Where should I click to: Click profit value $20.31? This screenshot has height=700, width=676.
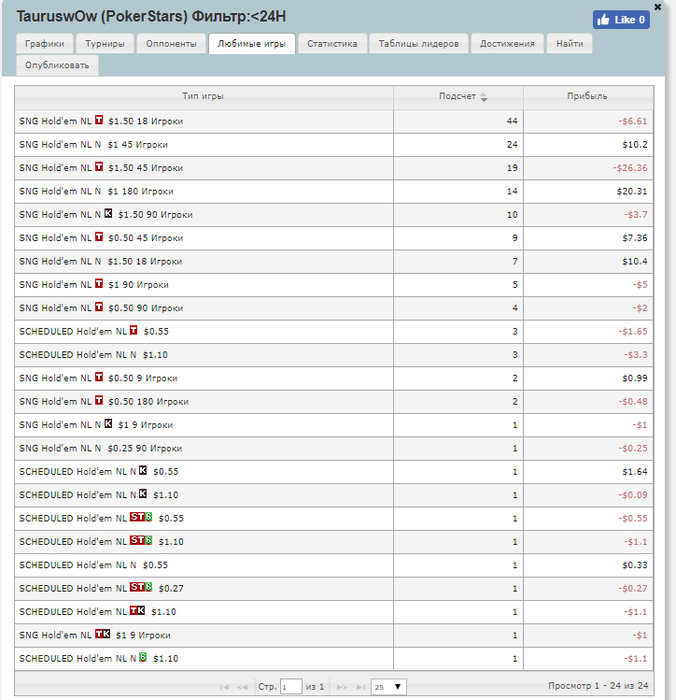click(x=632, y=191)
